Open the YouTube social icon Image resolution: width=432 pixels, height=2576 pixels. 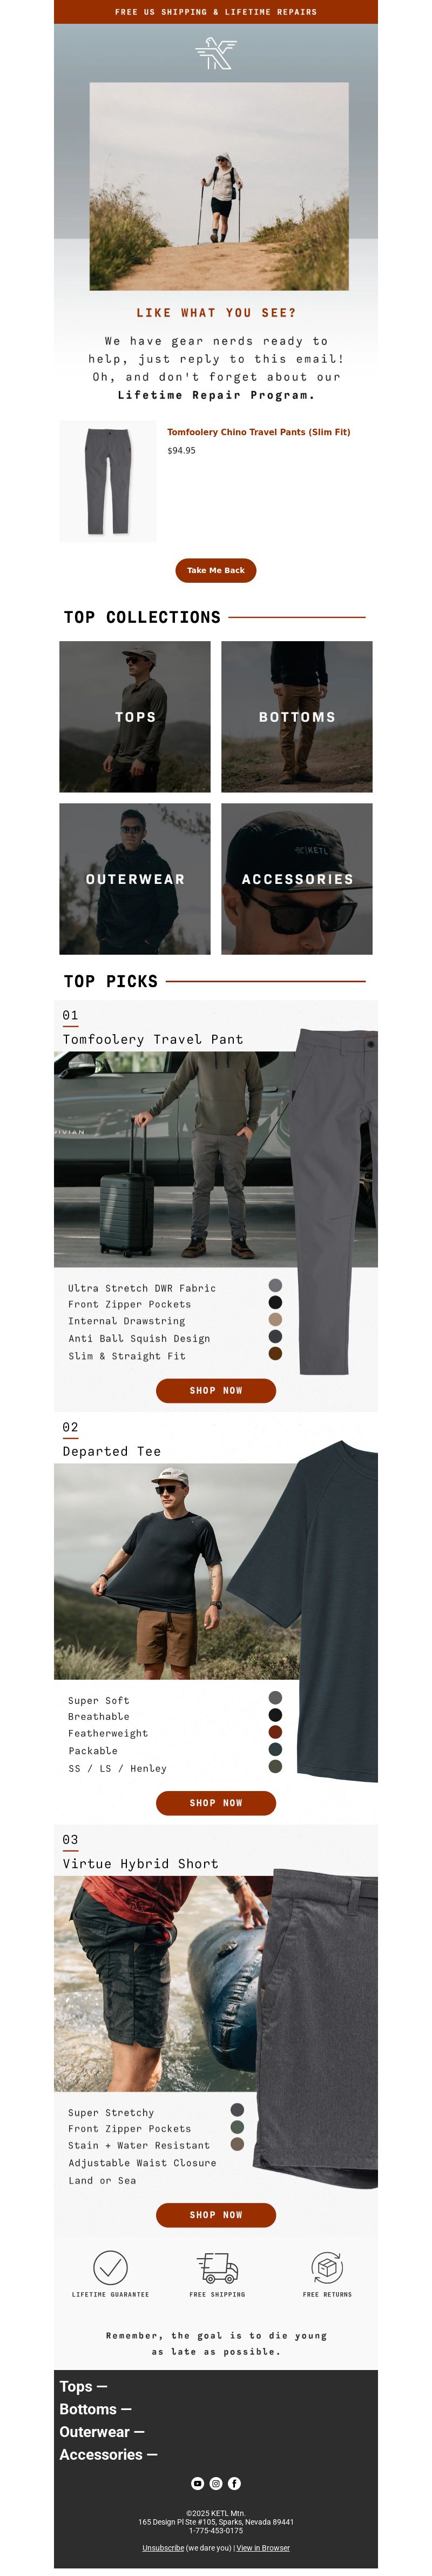197,2483
